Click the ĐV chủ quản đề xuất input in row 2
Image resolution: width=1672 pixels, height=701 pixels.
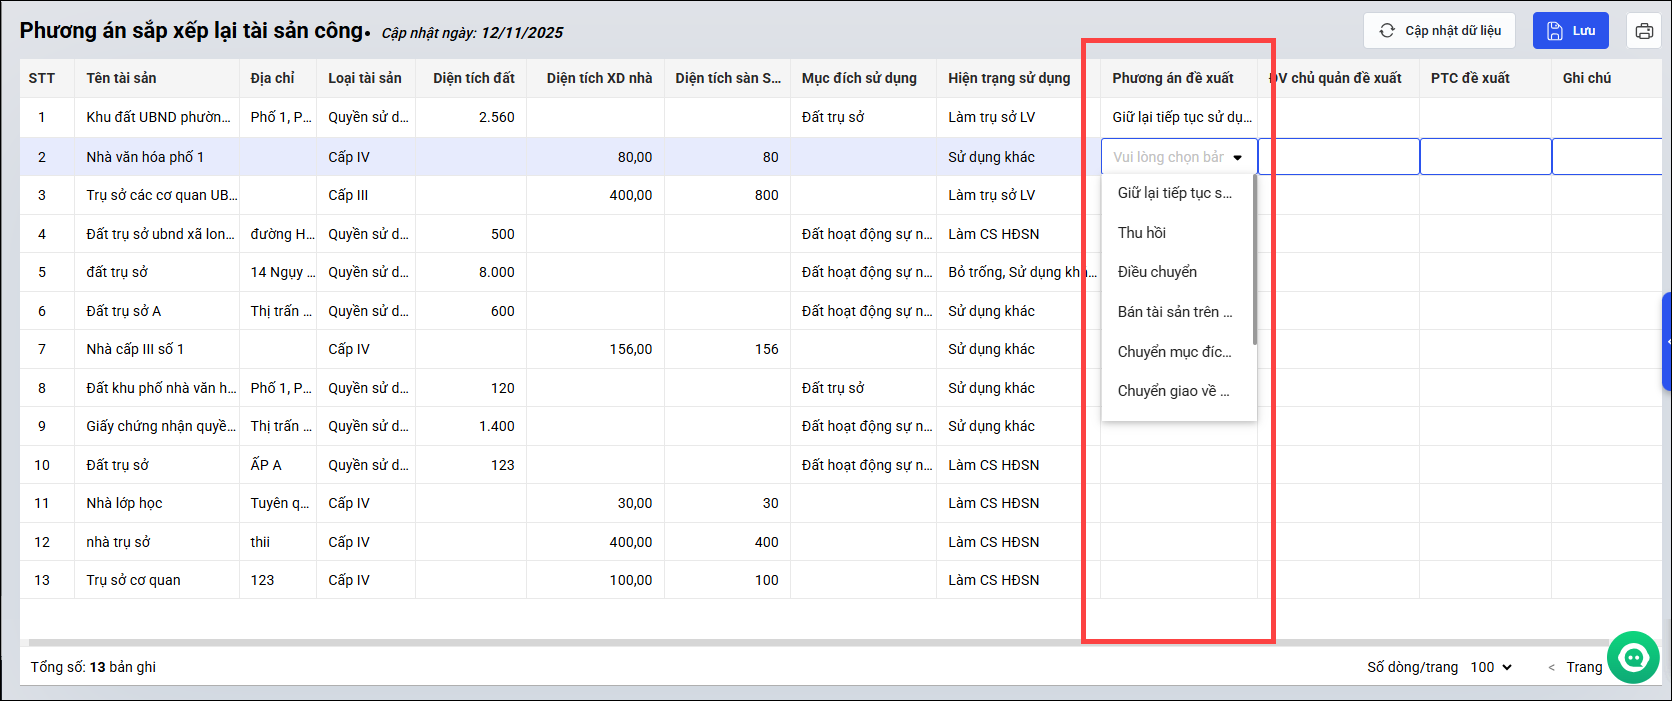click(x=1338, y=157)
